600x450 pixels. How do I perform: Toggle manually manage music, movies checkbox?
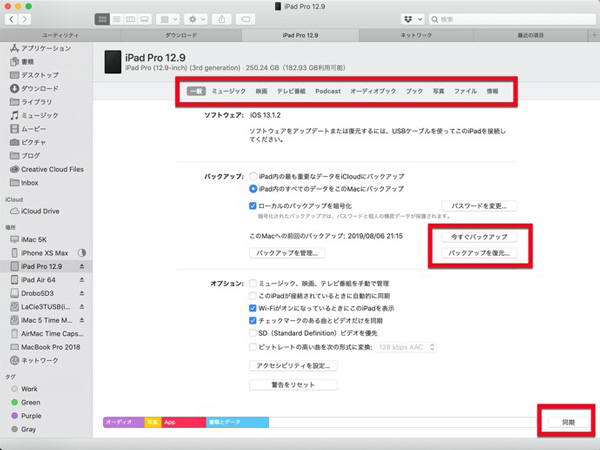(253, 284)
